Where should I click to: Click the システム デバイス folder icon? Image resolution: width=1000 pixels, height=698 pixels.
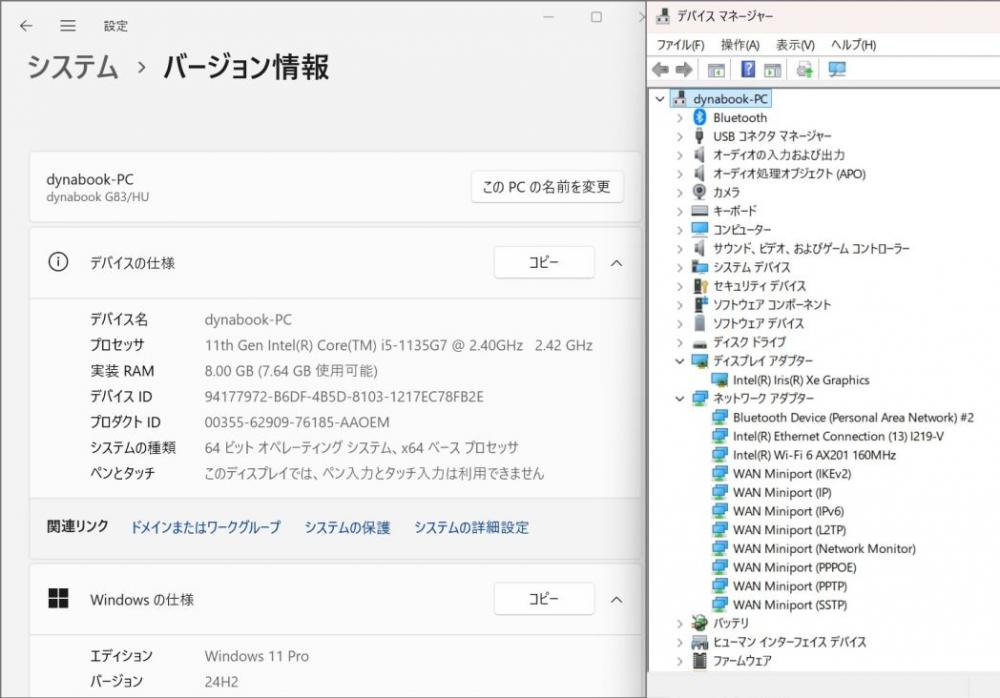tap(700, 267)
